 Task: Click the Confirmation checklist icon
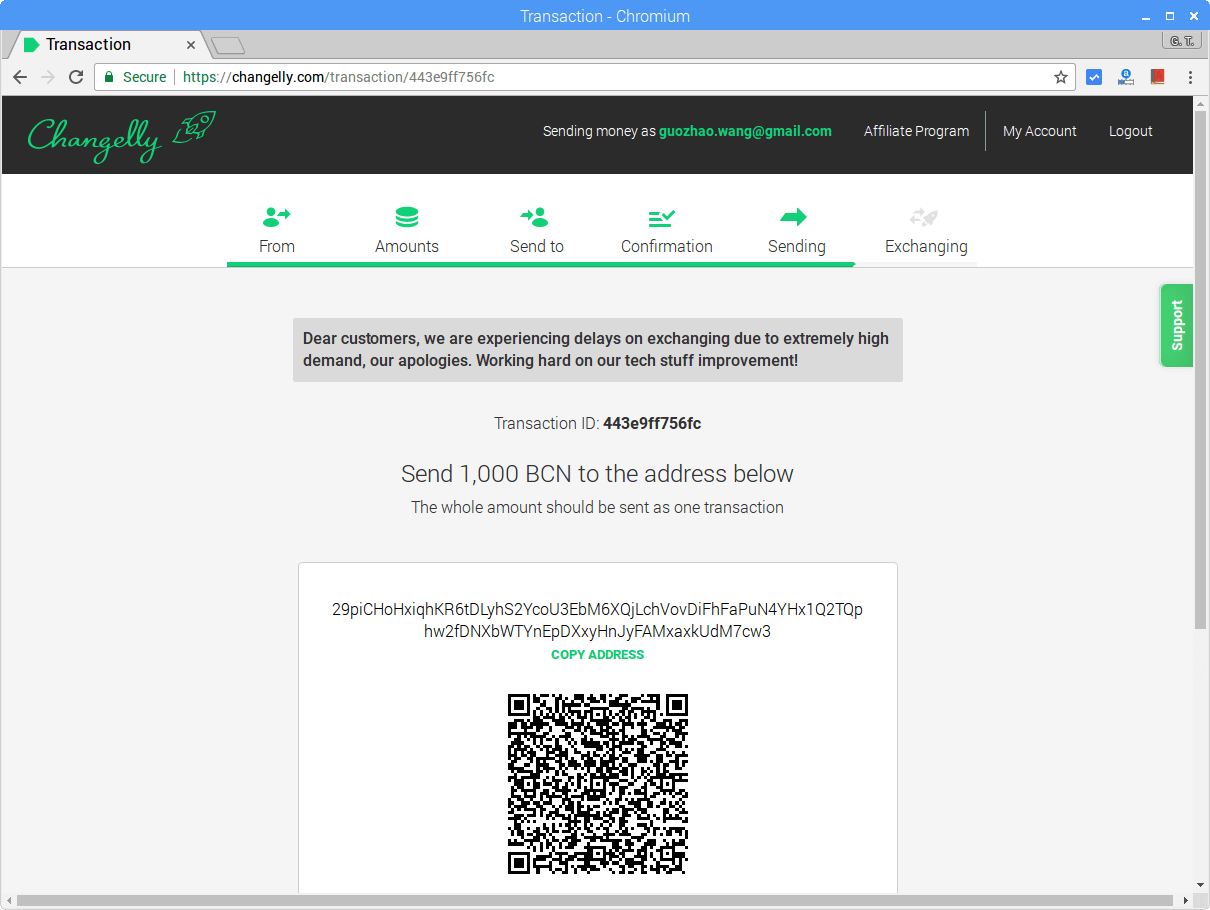[662, 216]
